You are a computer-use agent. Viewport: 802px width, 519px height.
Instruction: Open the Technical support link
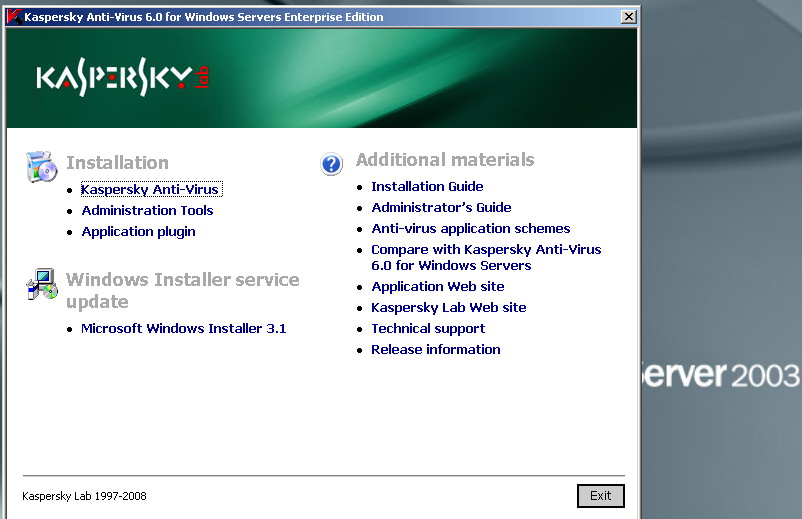click(428, 328)
